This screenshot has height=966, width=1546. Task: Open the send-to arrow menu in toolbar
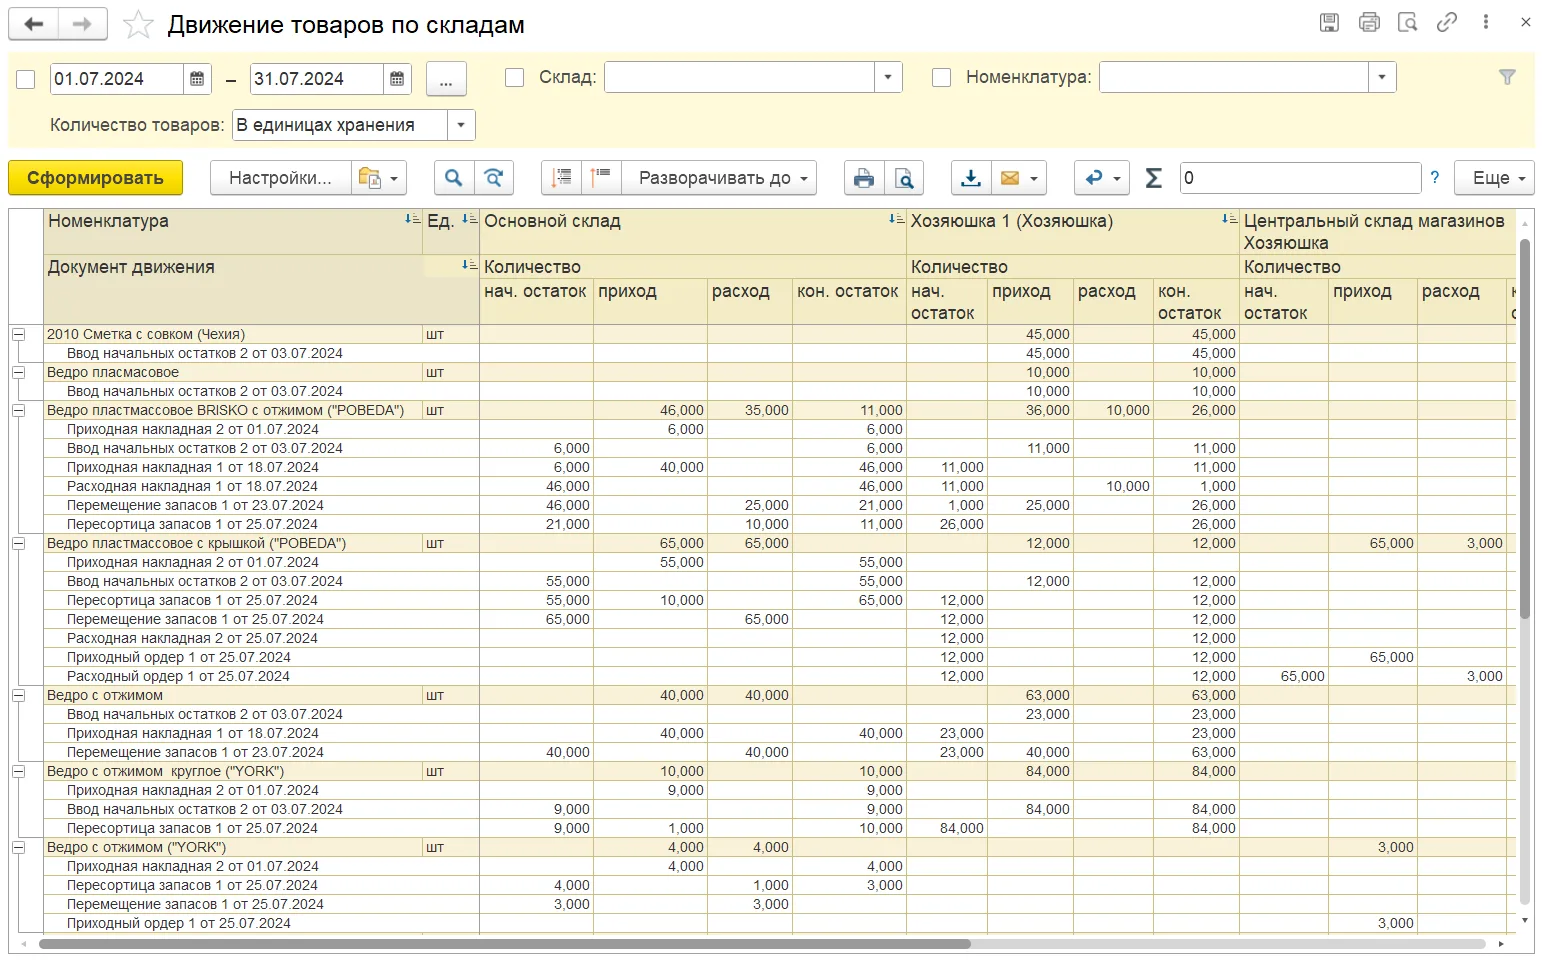[x=1102, y=178]
